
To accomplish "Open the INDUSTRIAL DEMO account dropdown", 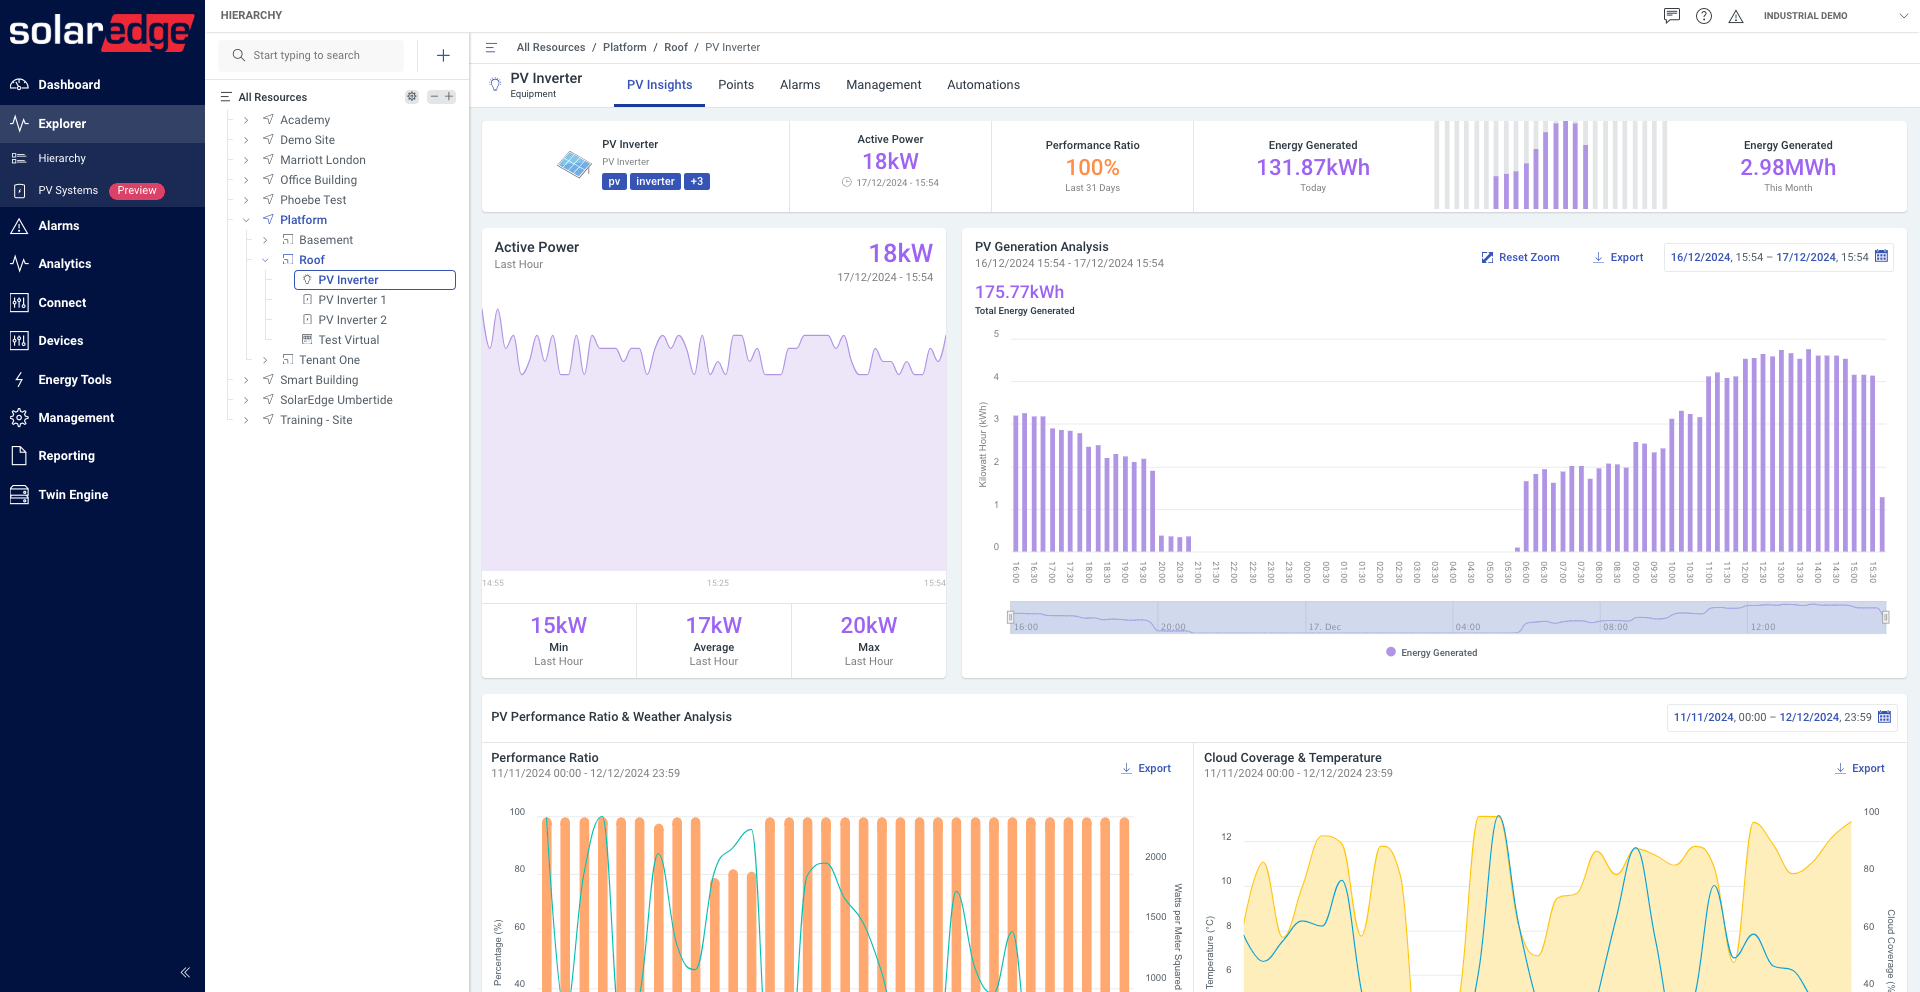I will (1836, 16).
